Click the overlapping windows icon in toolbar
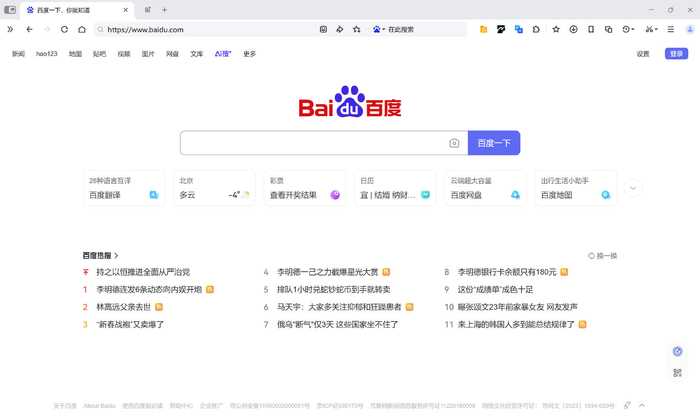 point(608,29)
